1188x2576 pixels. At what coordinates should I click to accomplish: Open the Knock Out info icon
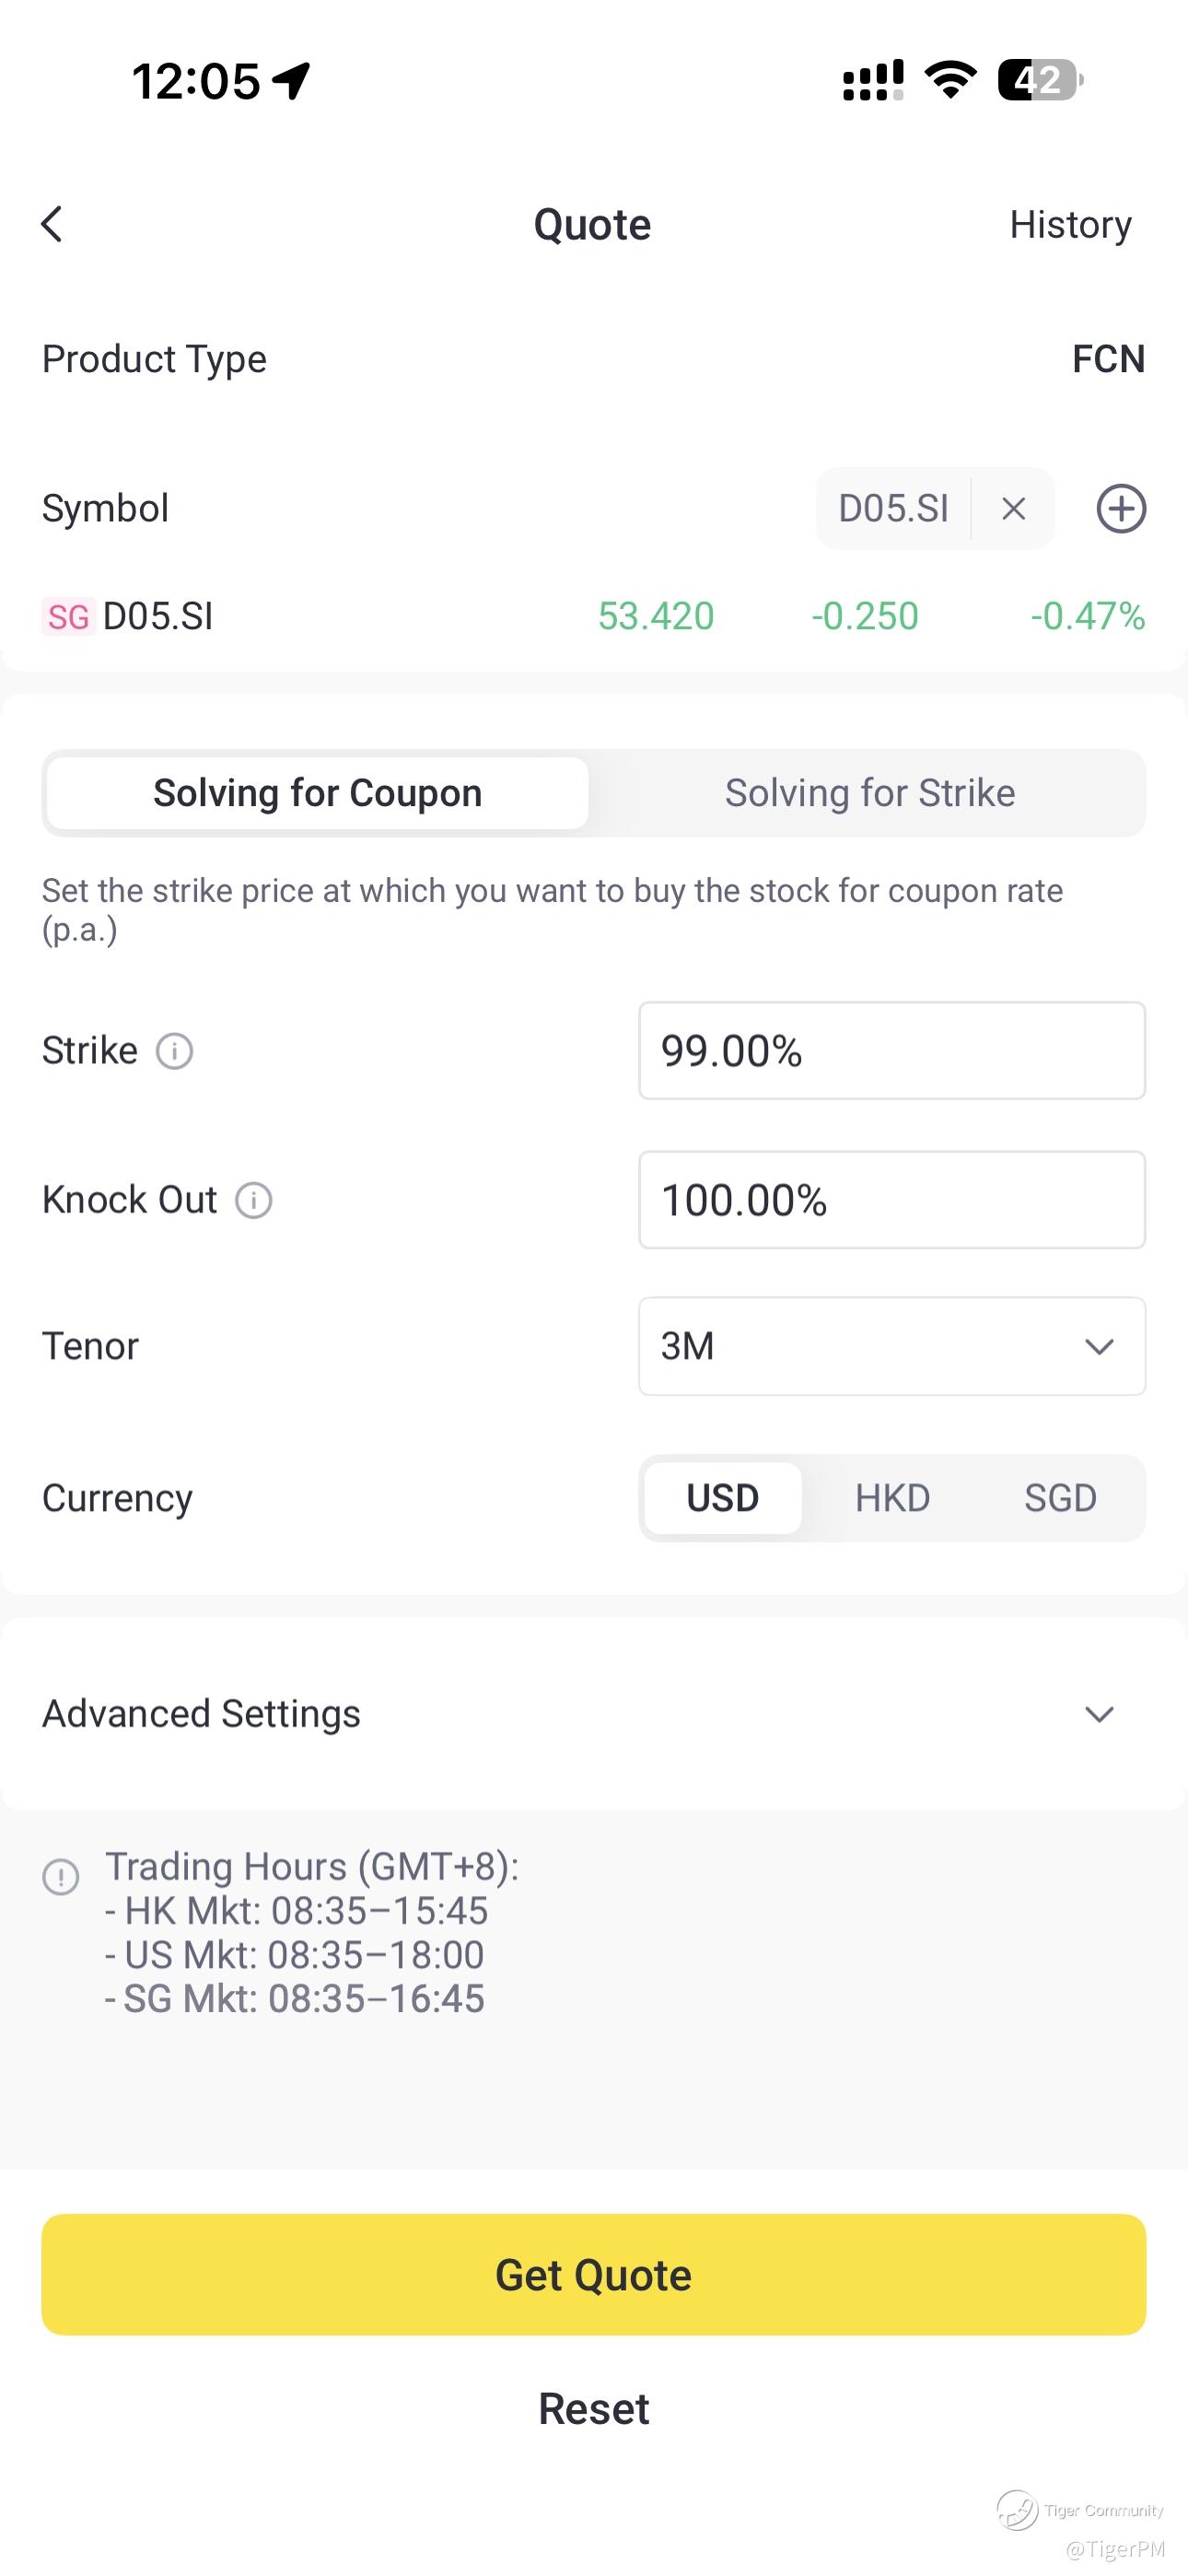coord(254,1200)
